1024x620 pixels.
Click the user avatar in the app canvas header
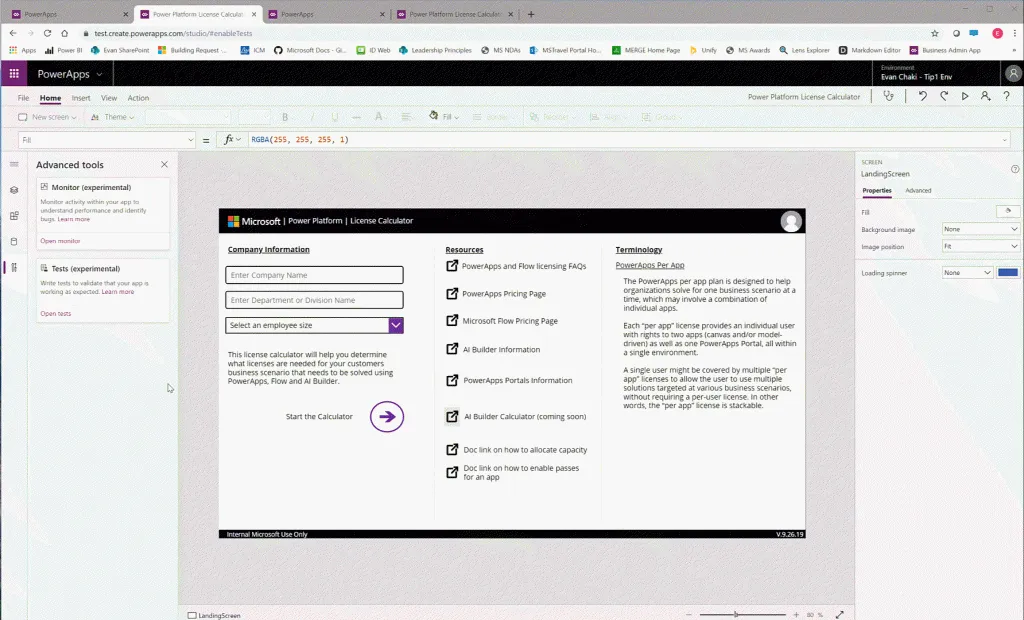pos(791,221)
